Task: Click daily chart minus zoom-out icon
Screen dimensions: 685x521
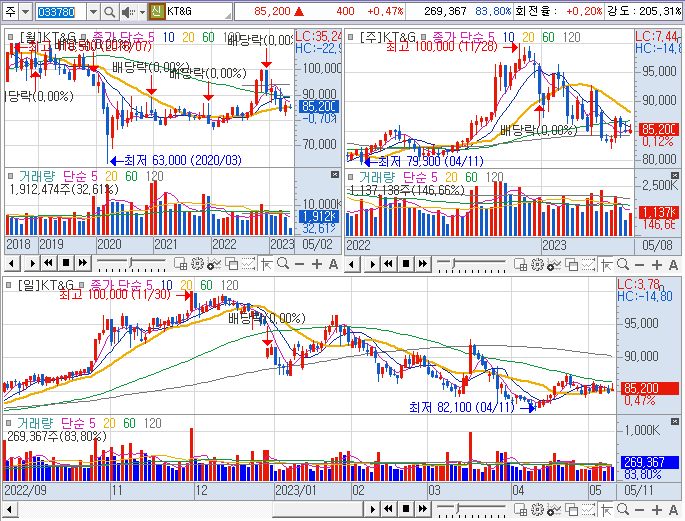Action: coord(640,510)
